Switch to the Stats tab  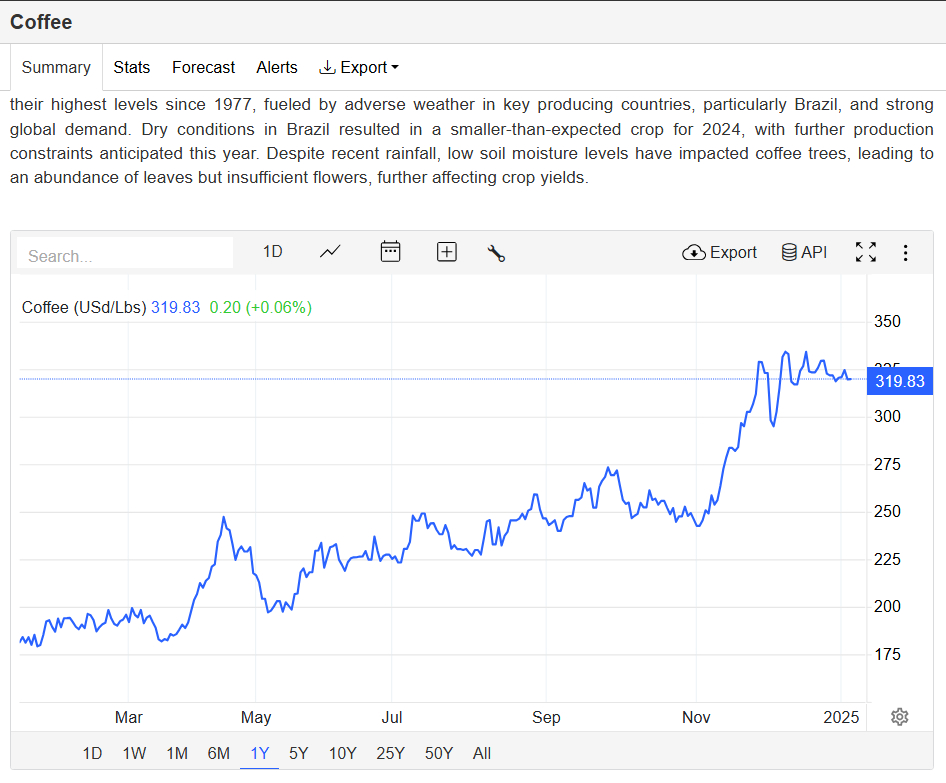coord(131,68)
